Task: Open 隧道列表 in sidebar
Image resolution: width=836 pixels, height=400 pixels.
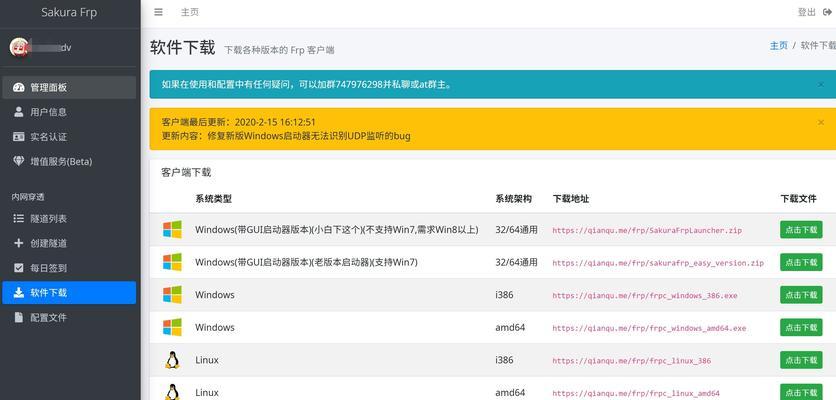Action: 69,218
